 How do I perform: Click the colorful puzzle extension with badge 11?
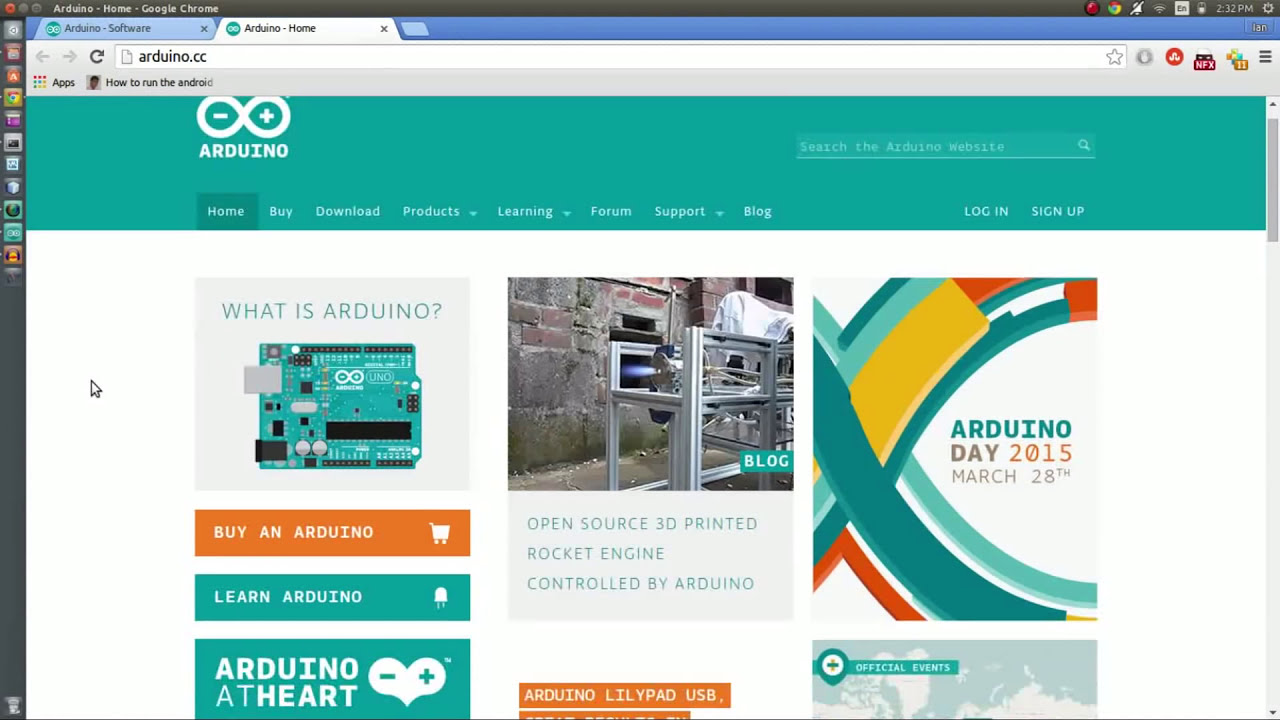[1237, 59]
